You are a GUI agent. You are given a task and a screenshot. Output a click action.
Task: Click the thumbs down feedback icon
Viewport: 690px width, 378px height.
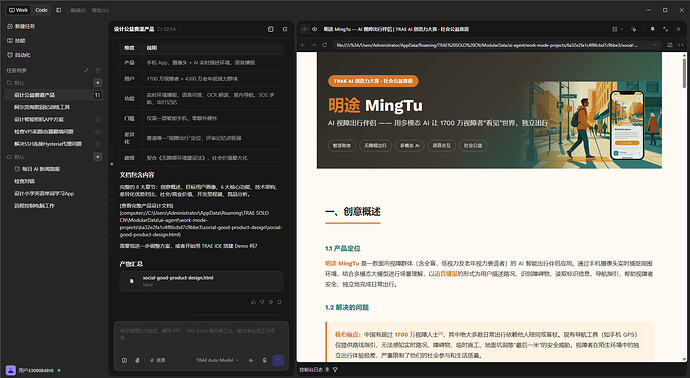[262, 302]
